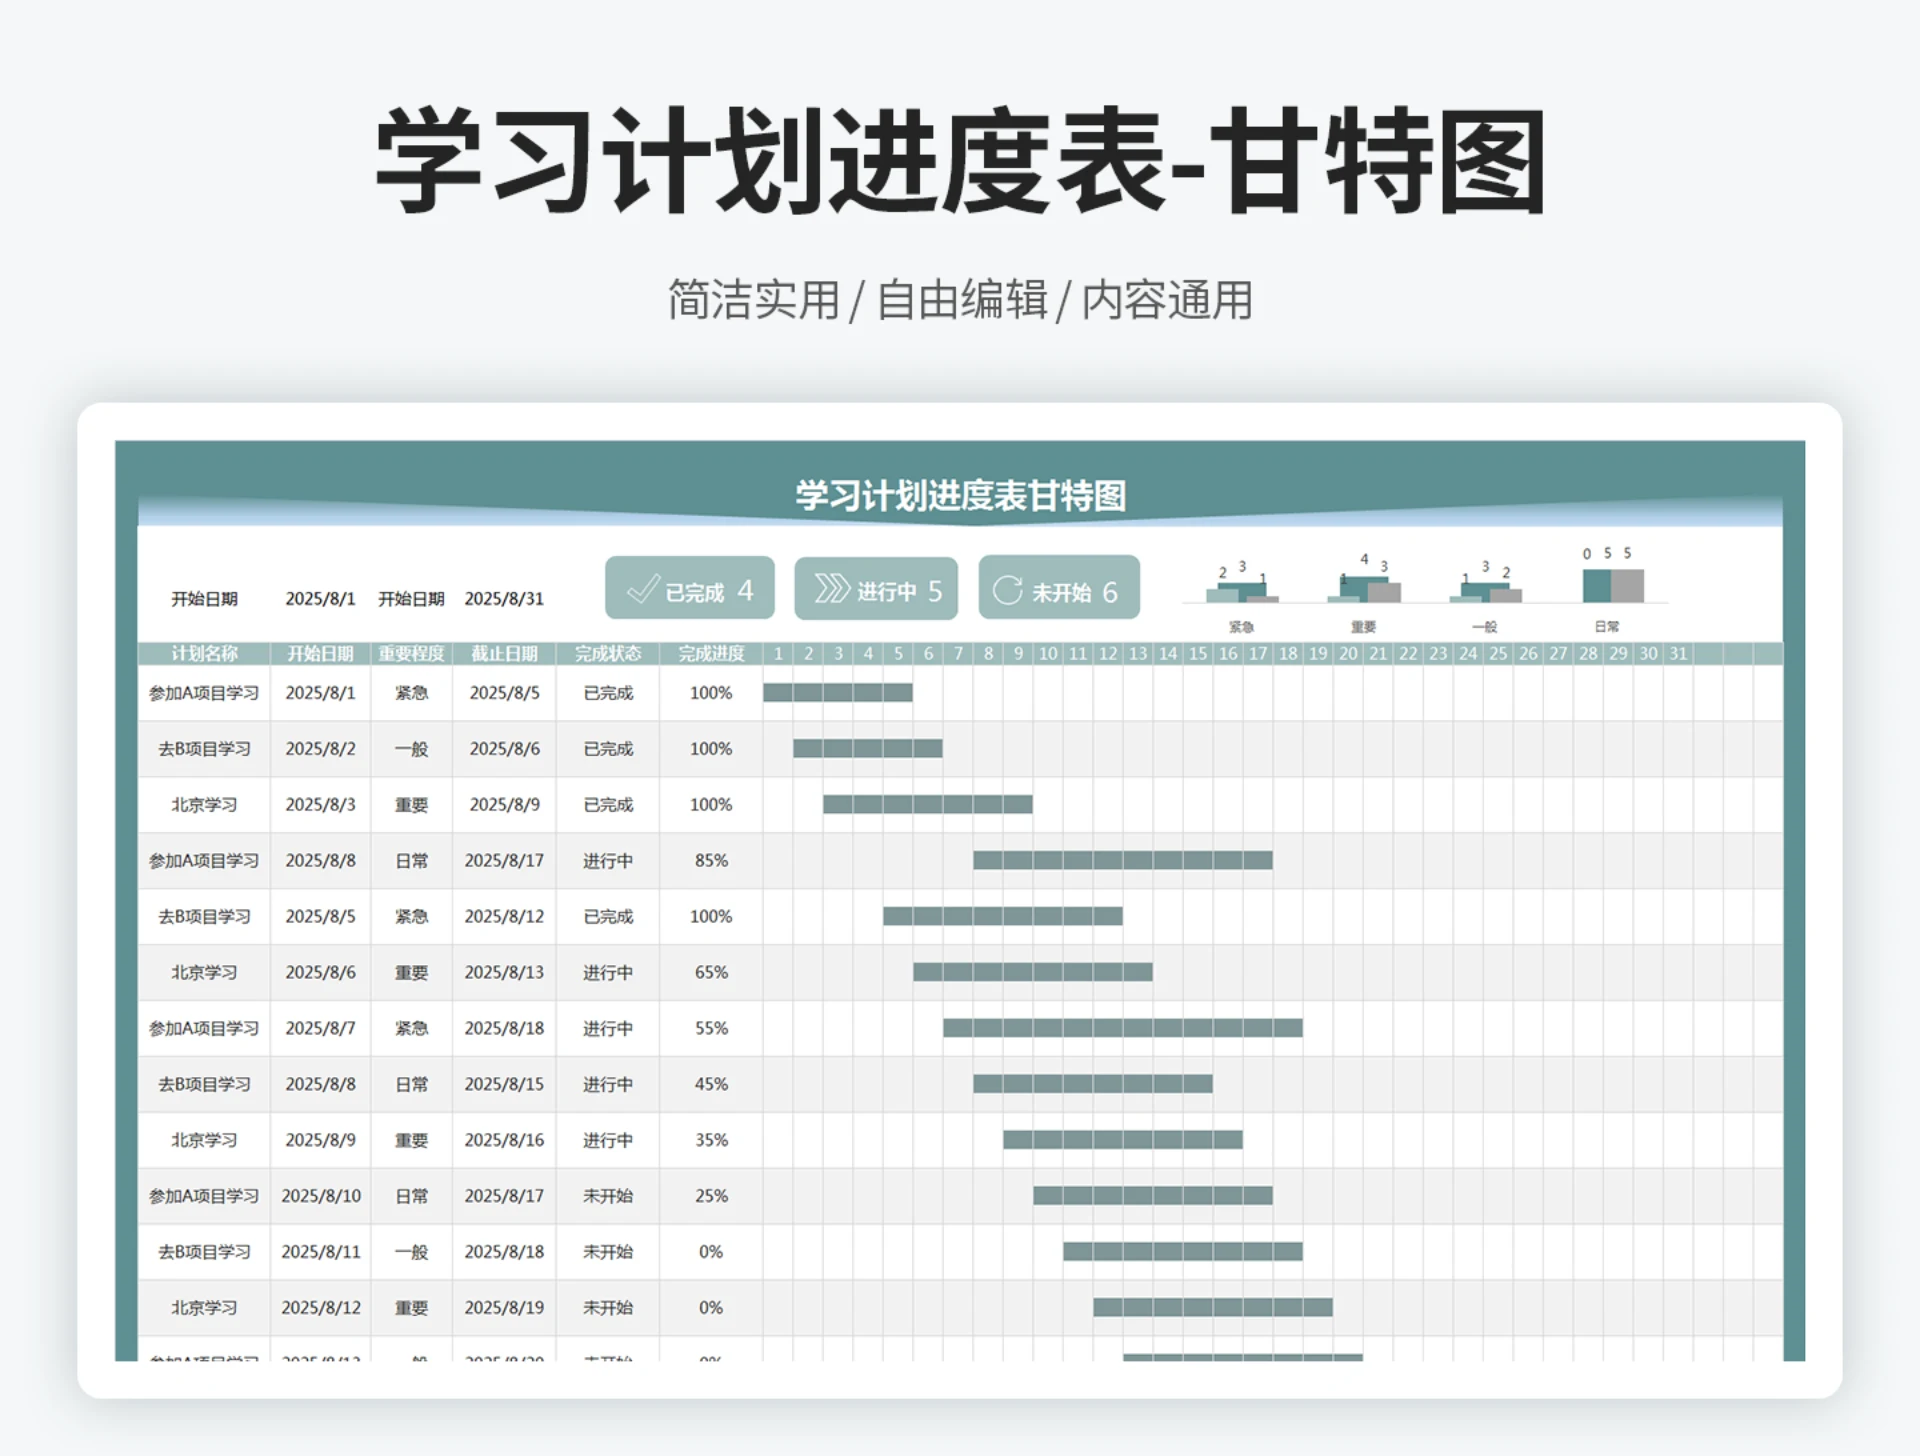Click the 已完成 4 status button

[x=690, y=589]
